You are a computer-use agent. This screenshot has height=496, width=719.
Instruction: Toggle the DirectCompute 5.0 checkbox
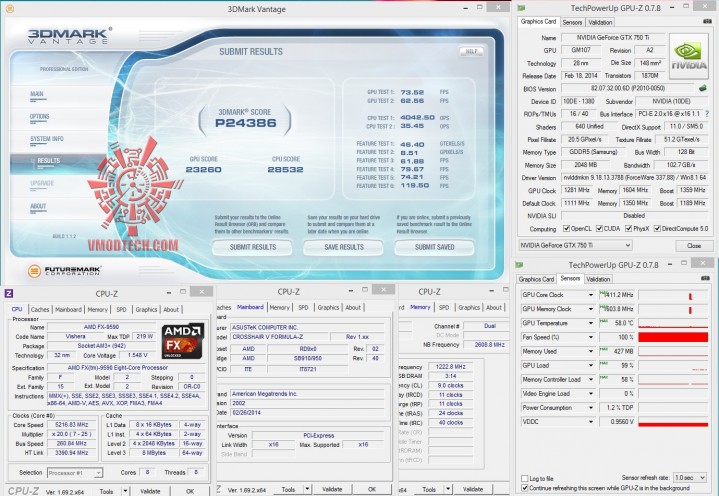pyautogui.click(x=657, y=228)
